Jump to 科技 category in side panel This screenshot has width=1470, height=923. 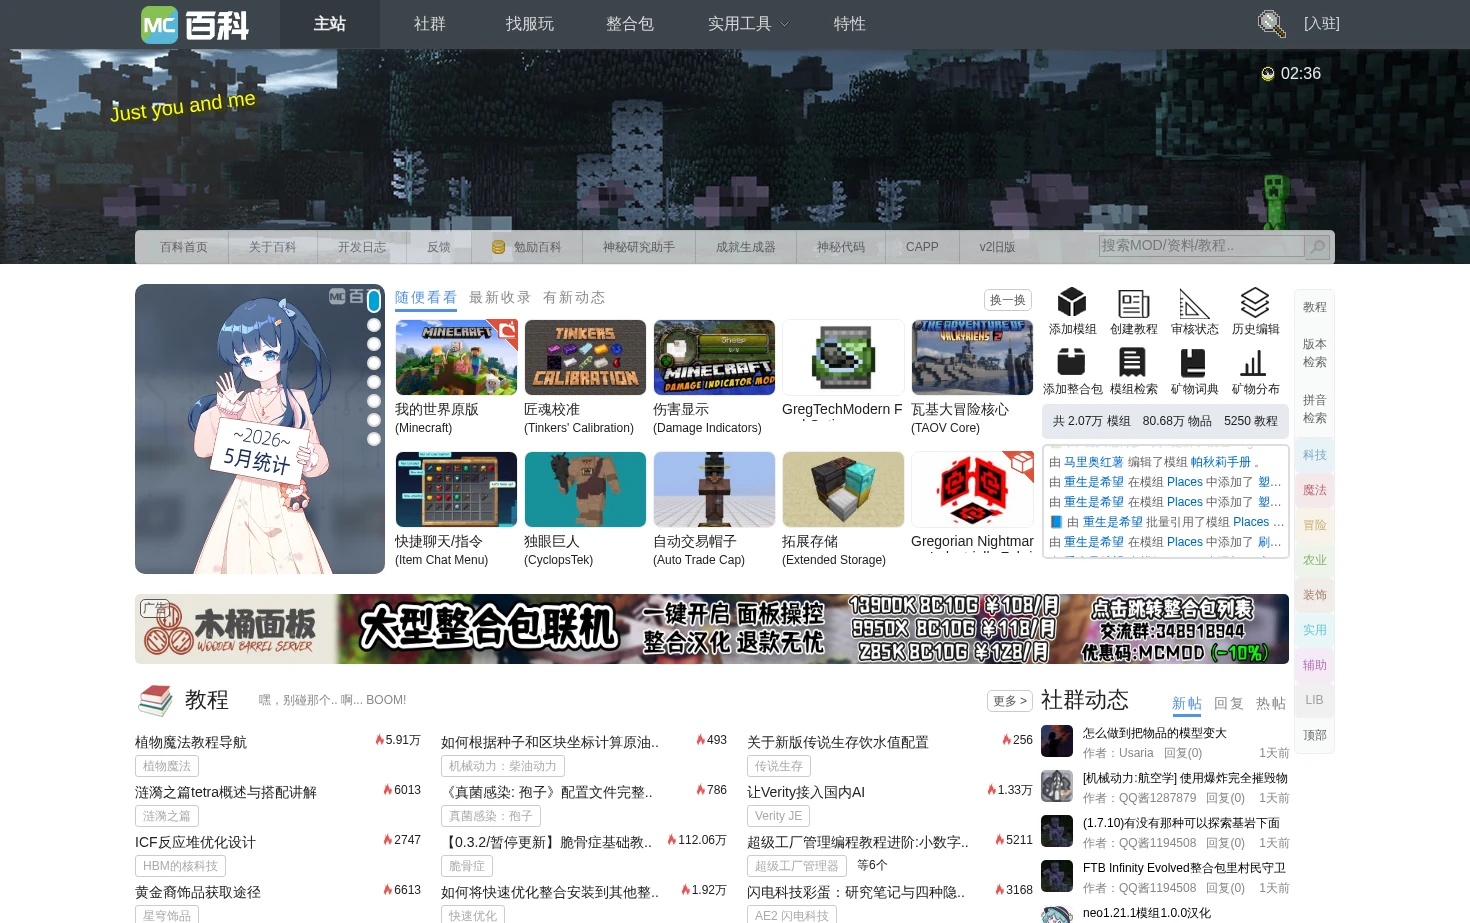[x=1315, y=455]
